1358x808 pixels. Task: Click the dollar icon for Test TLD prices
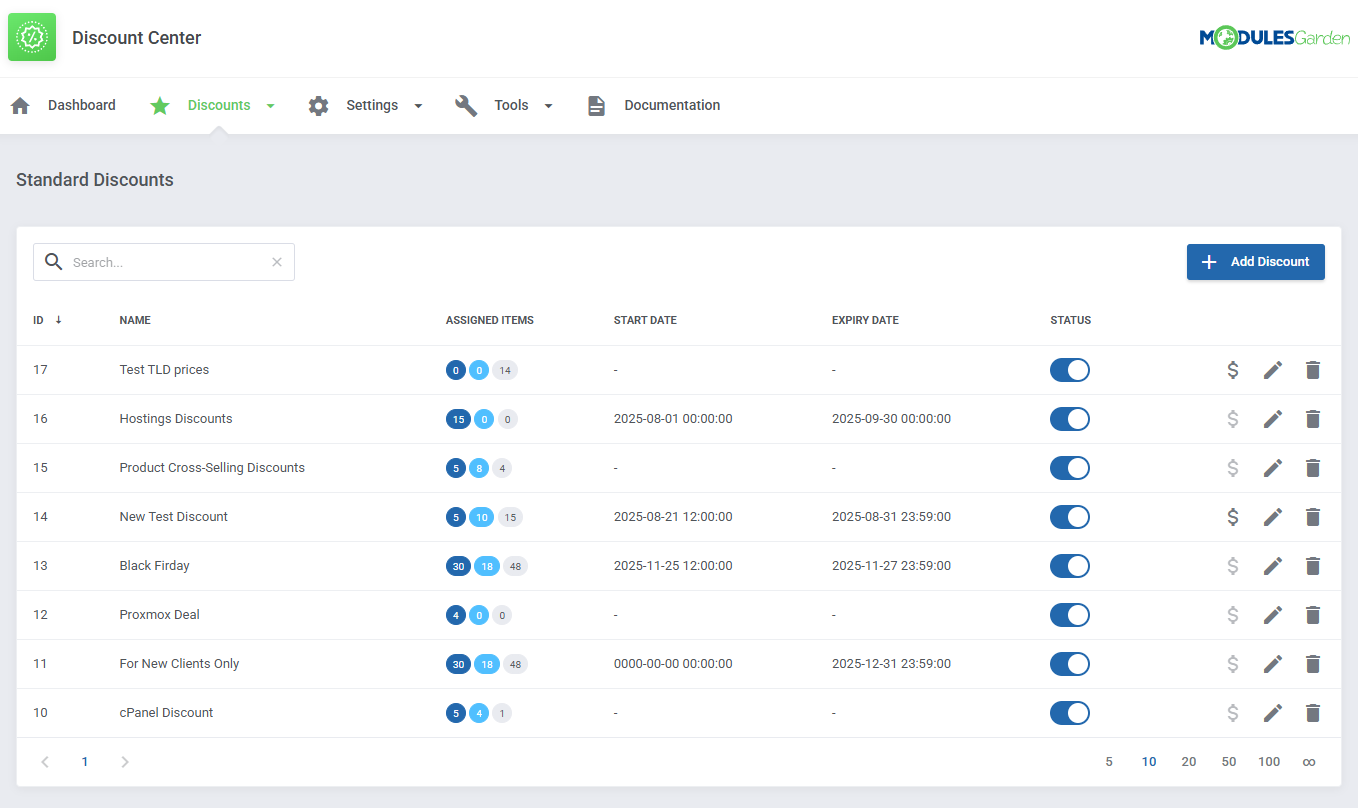pyautogui.click(x=1233, y=370)
